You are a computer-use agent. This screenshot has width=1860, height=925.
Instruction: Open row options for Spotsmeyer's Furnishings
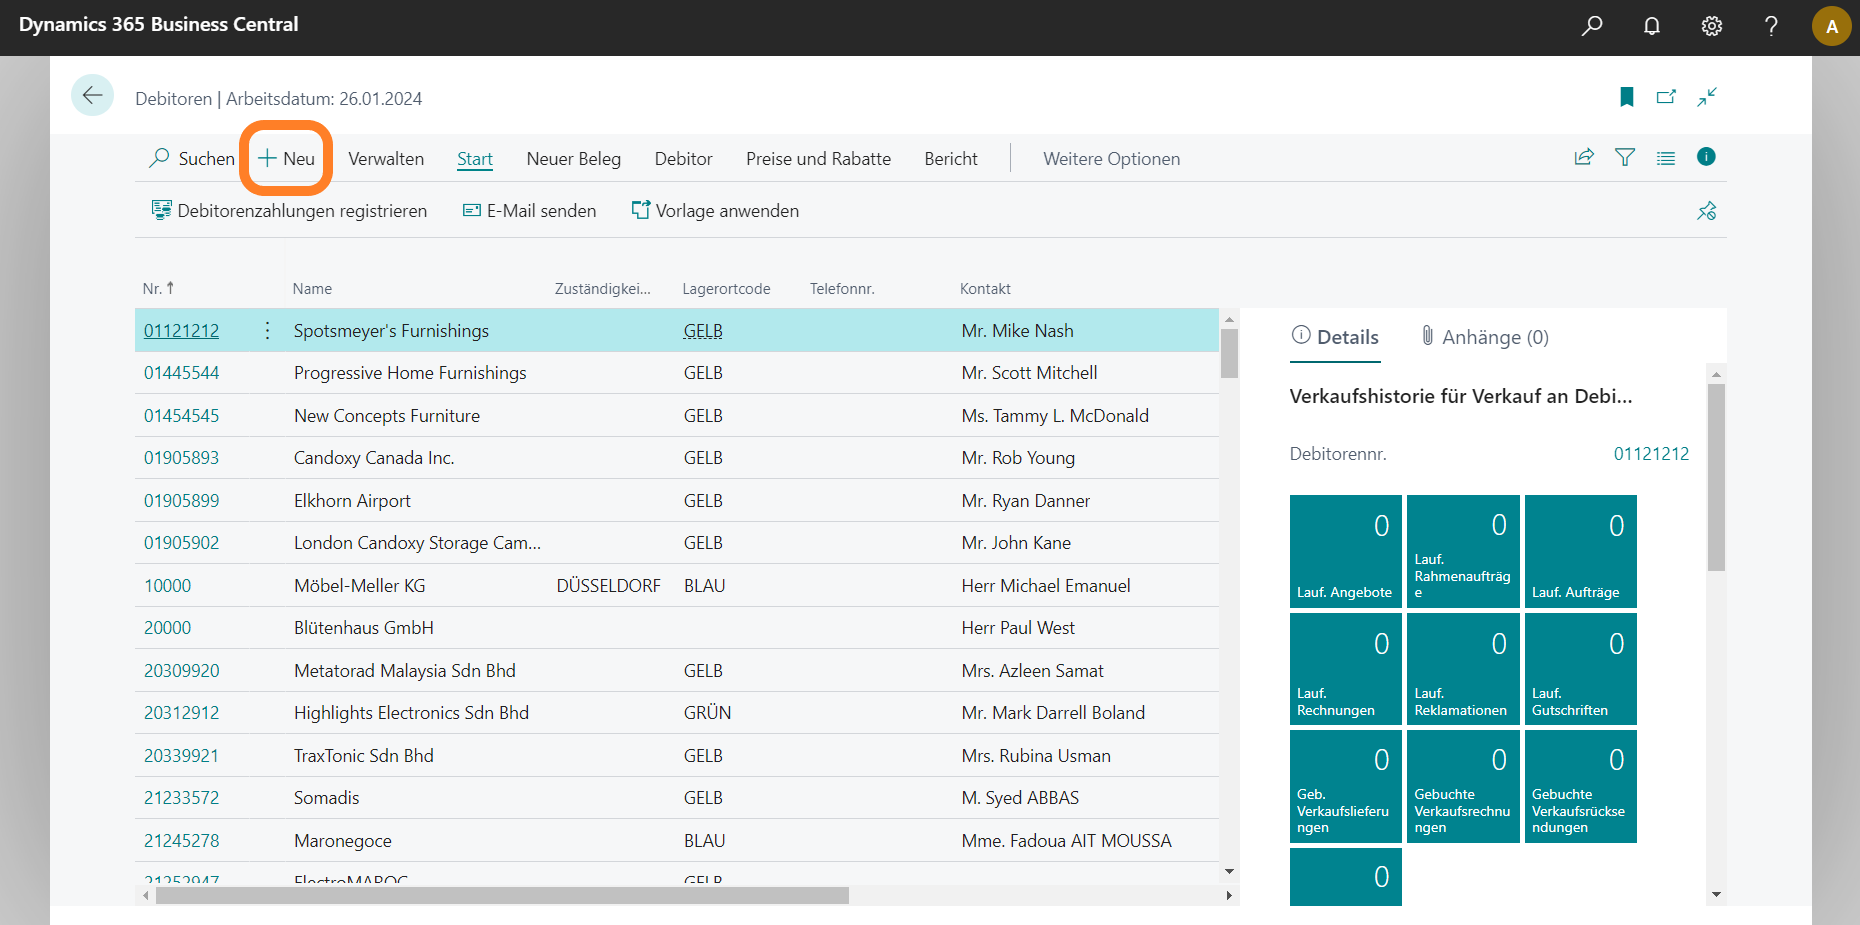point(267,331)
